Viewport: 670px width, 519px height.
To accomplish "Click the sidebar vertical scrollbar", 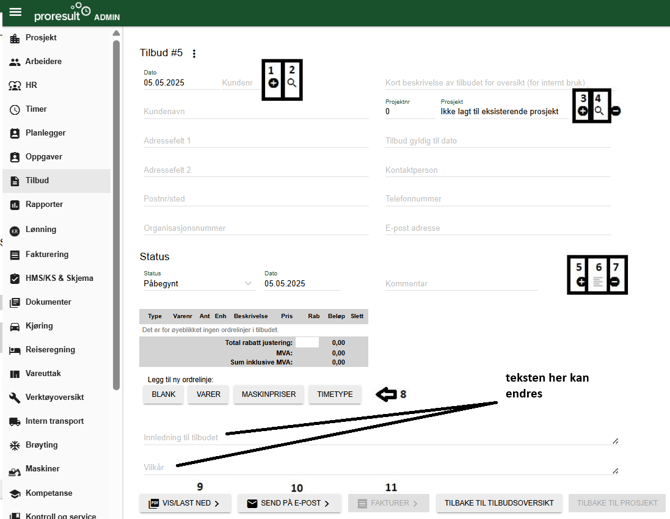I will [116, 200].
